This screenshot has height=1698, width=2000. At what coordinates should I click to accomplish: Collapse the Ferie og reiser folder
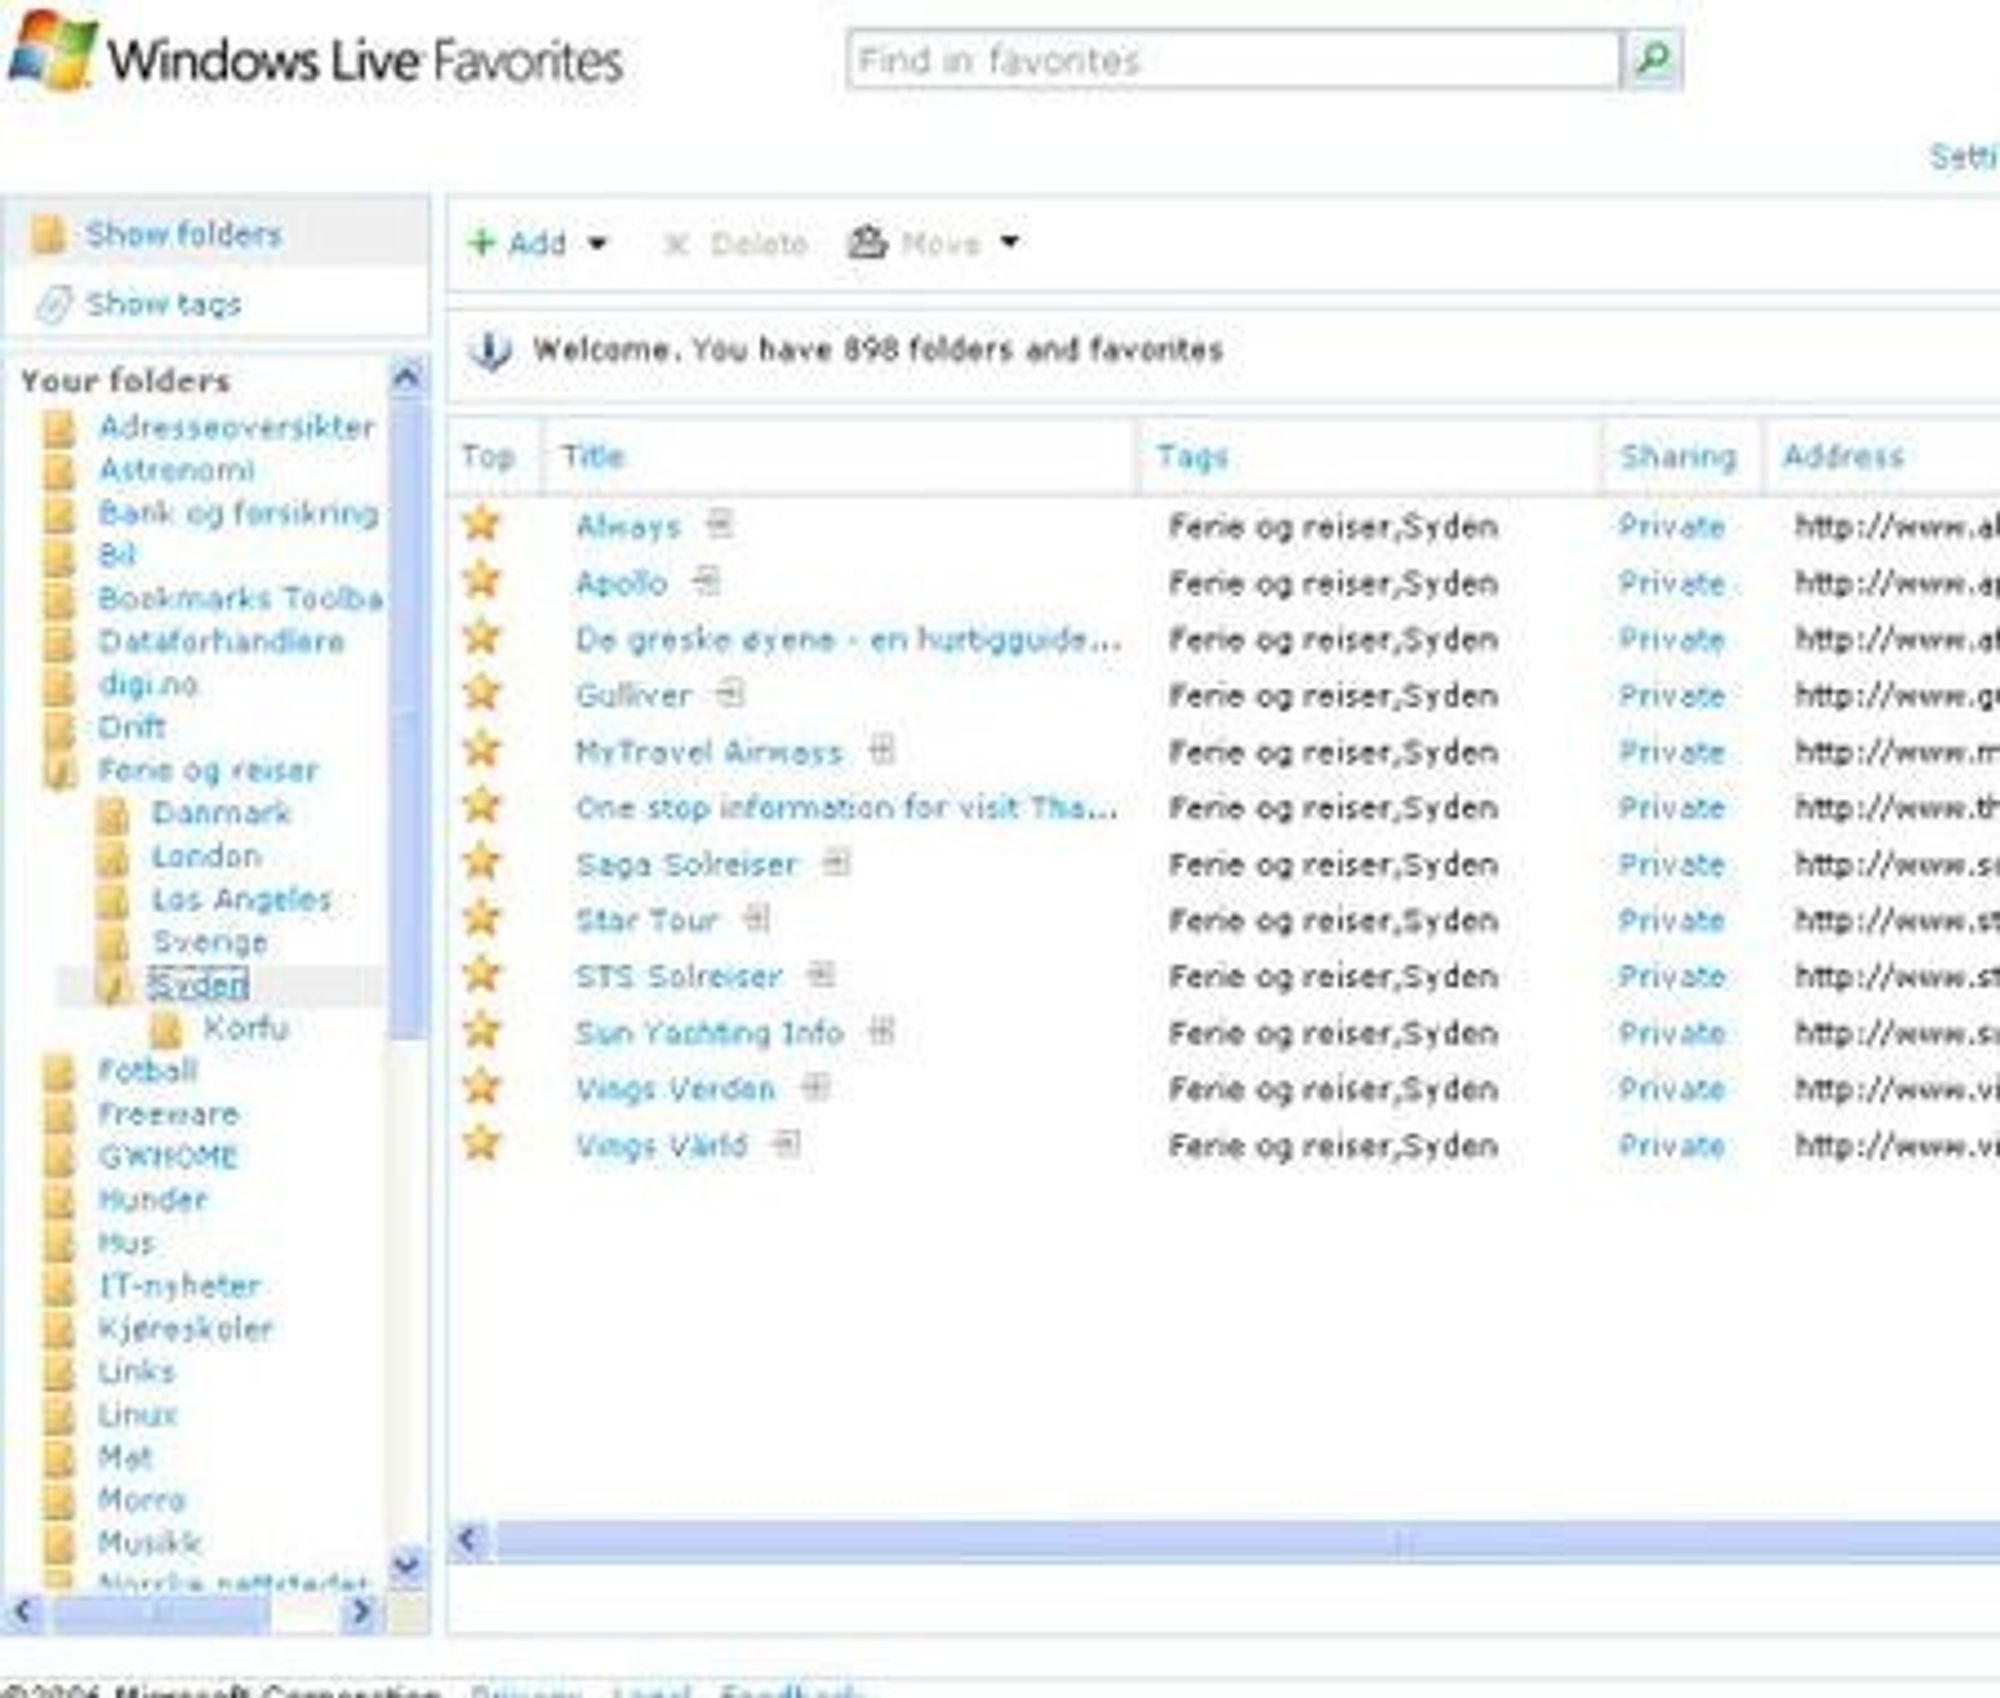click(60, 772)
